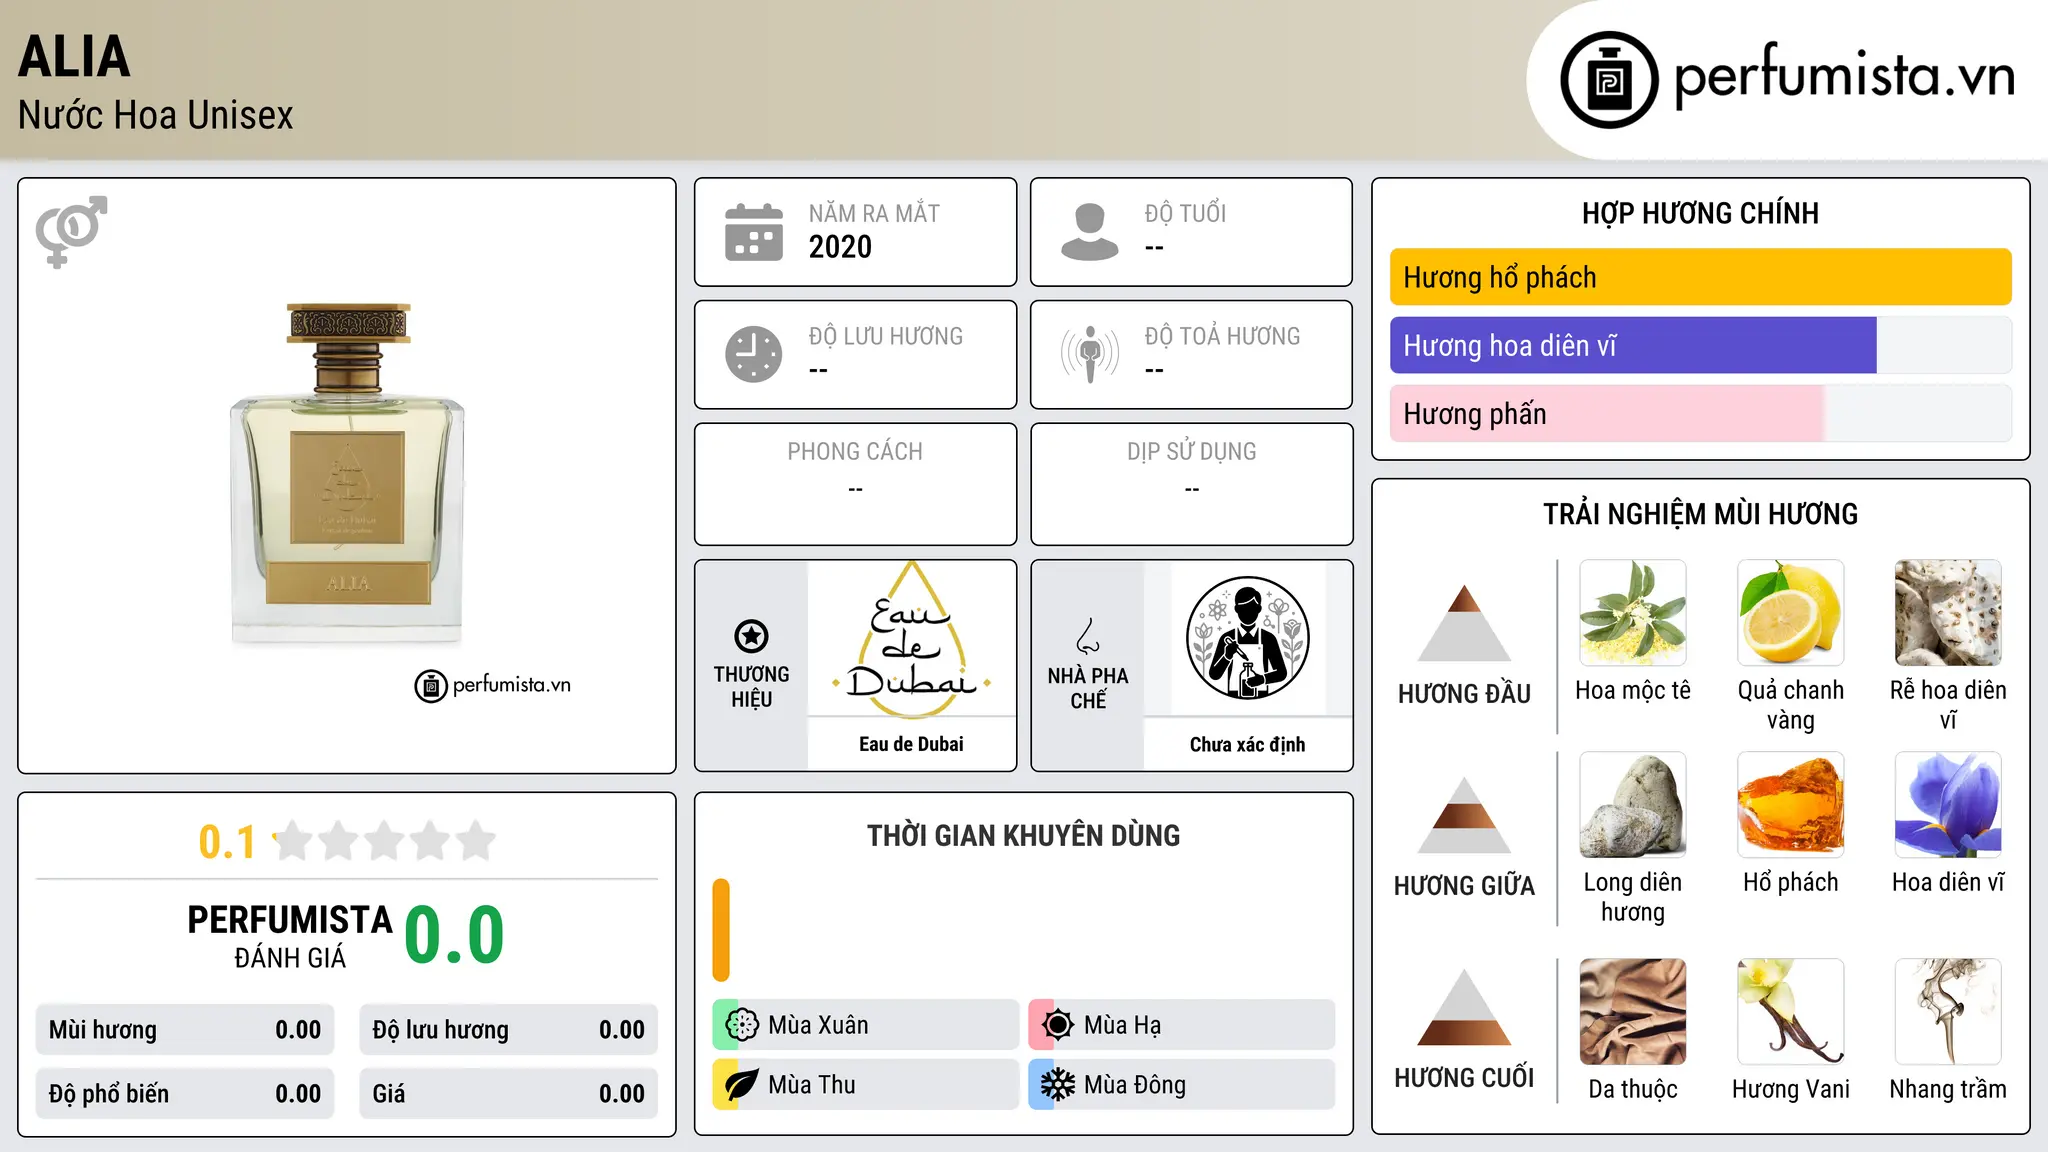Click the Thời Gian Khuyên Dùng heading
The width and height of the screenshot is (2048, 1152).
click(1023, 835)
